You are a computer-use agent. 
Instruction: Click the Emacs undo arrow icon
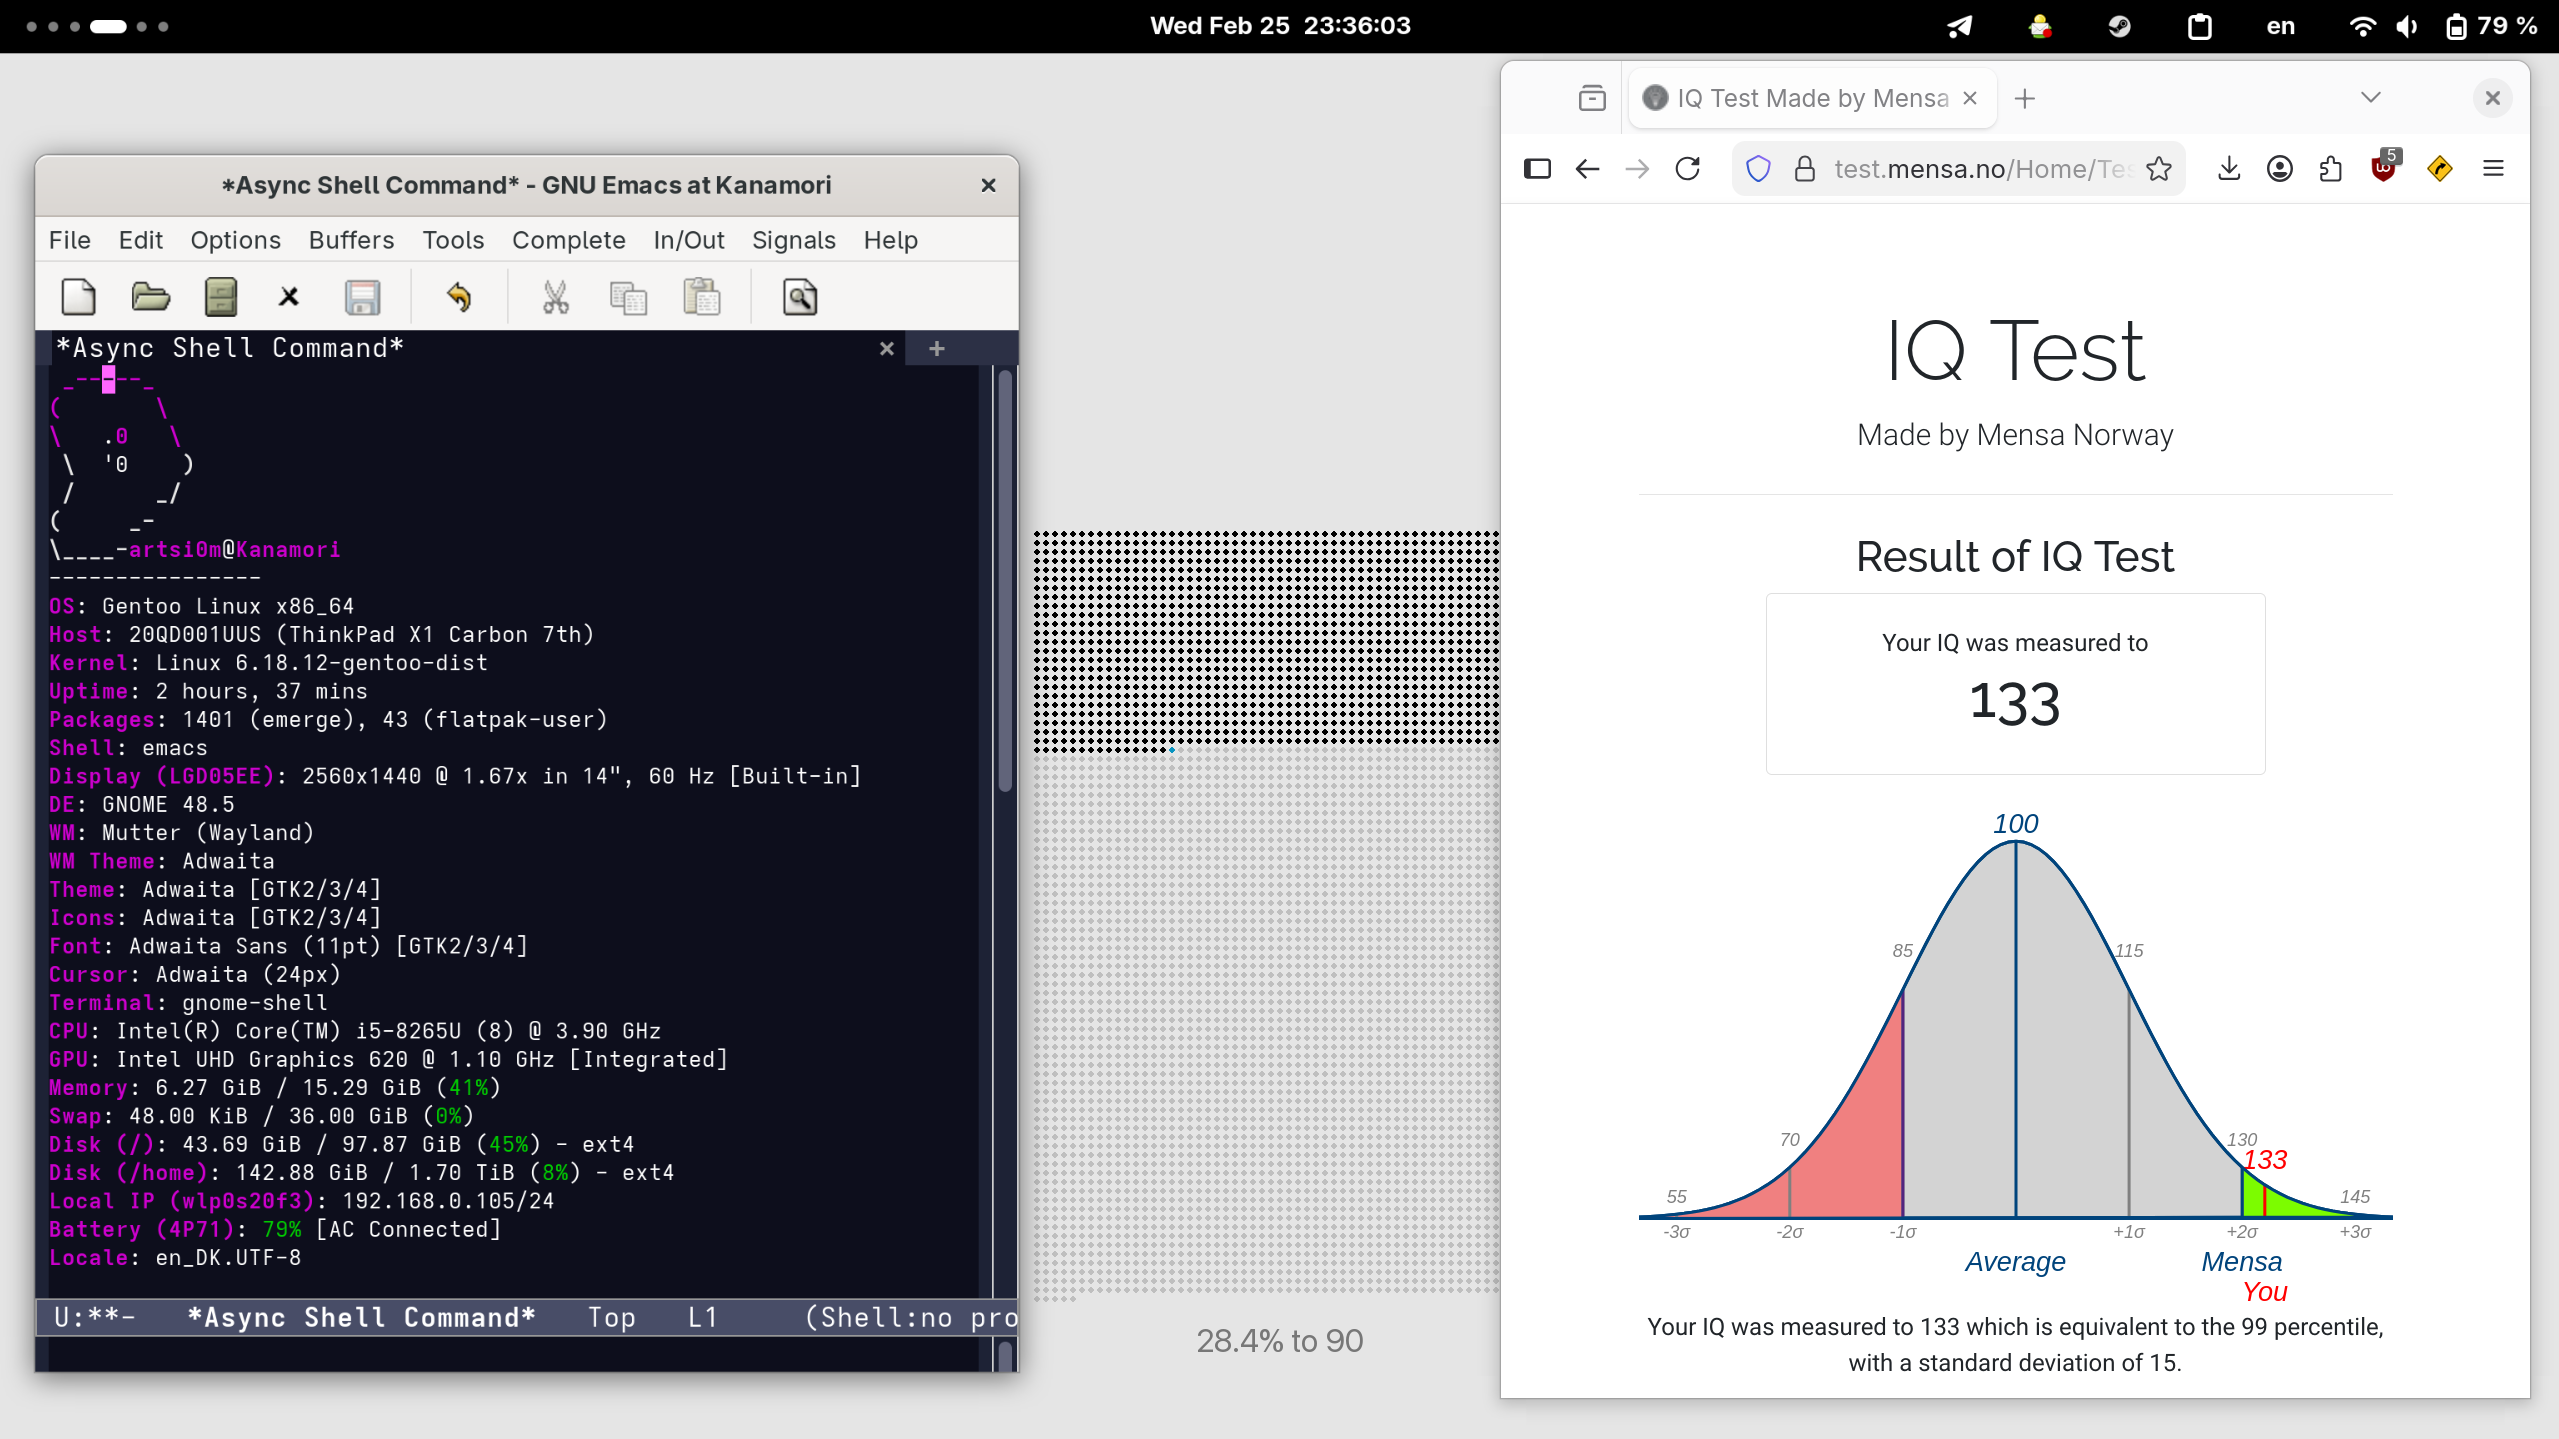459,297
